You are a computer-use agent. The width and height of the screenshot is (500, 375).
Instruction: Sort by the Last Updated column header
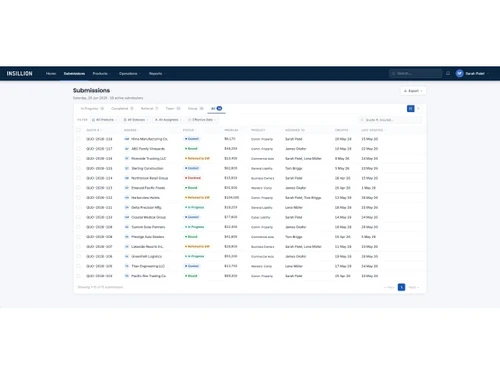pyautogui.click(x=372, y=130)
